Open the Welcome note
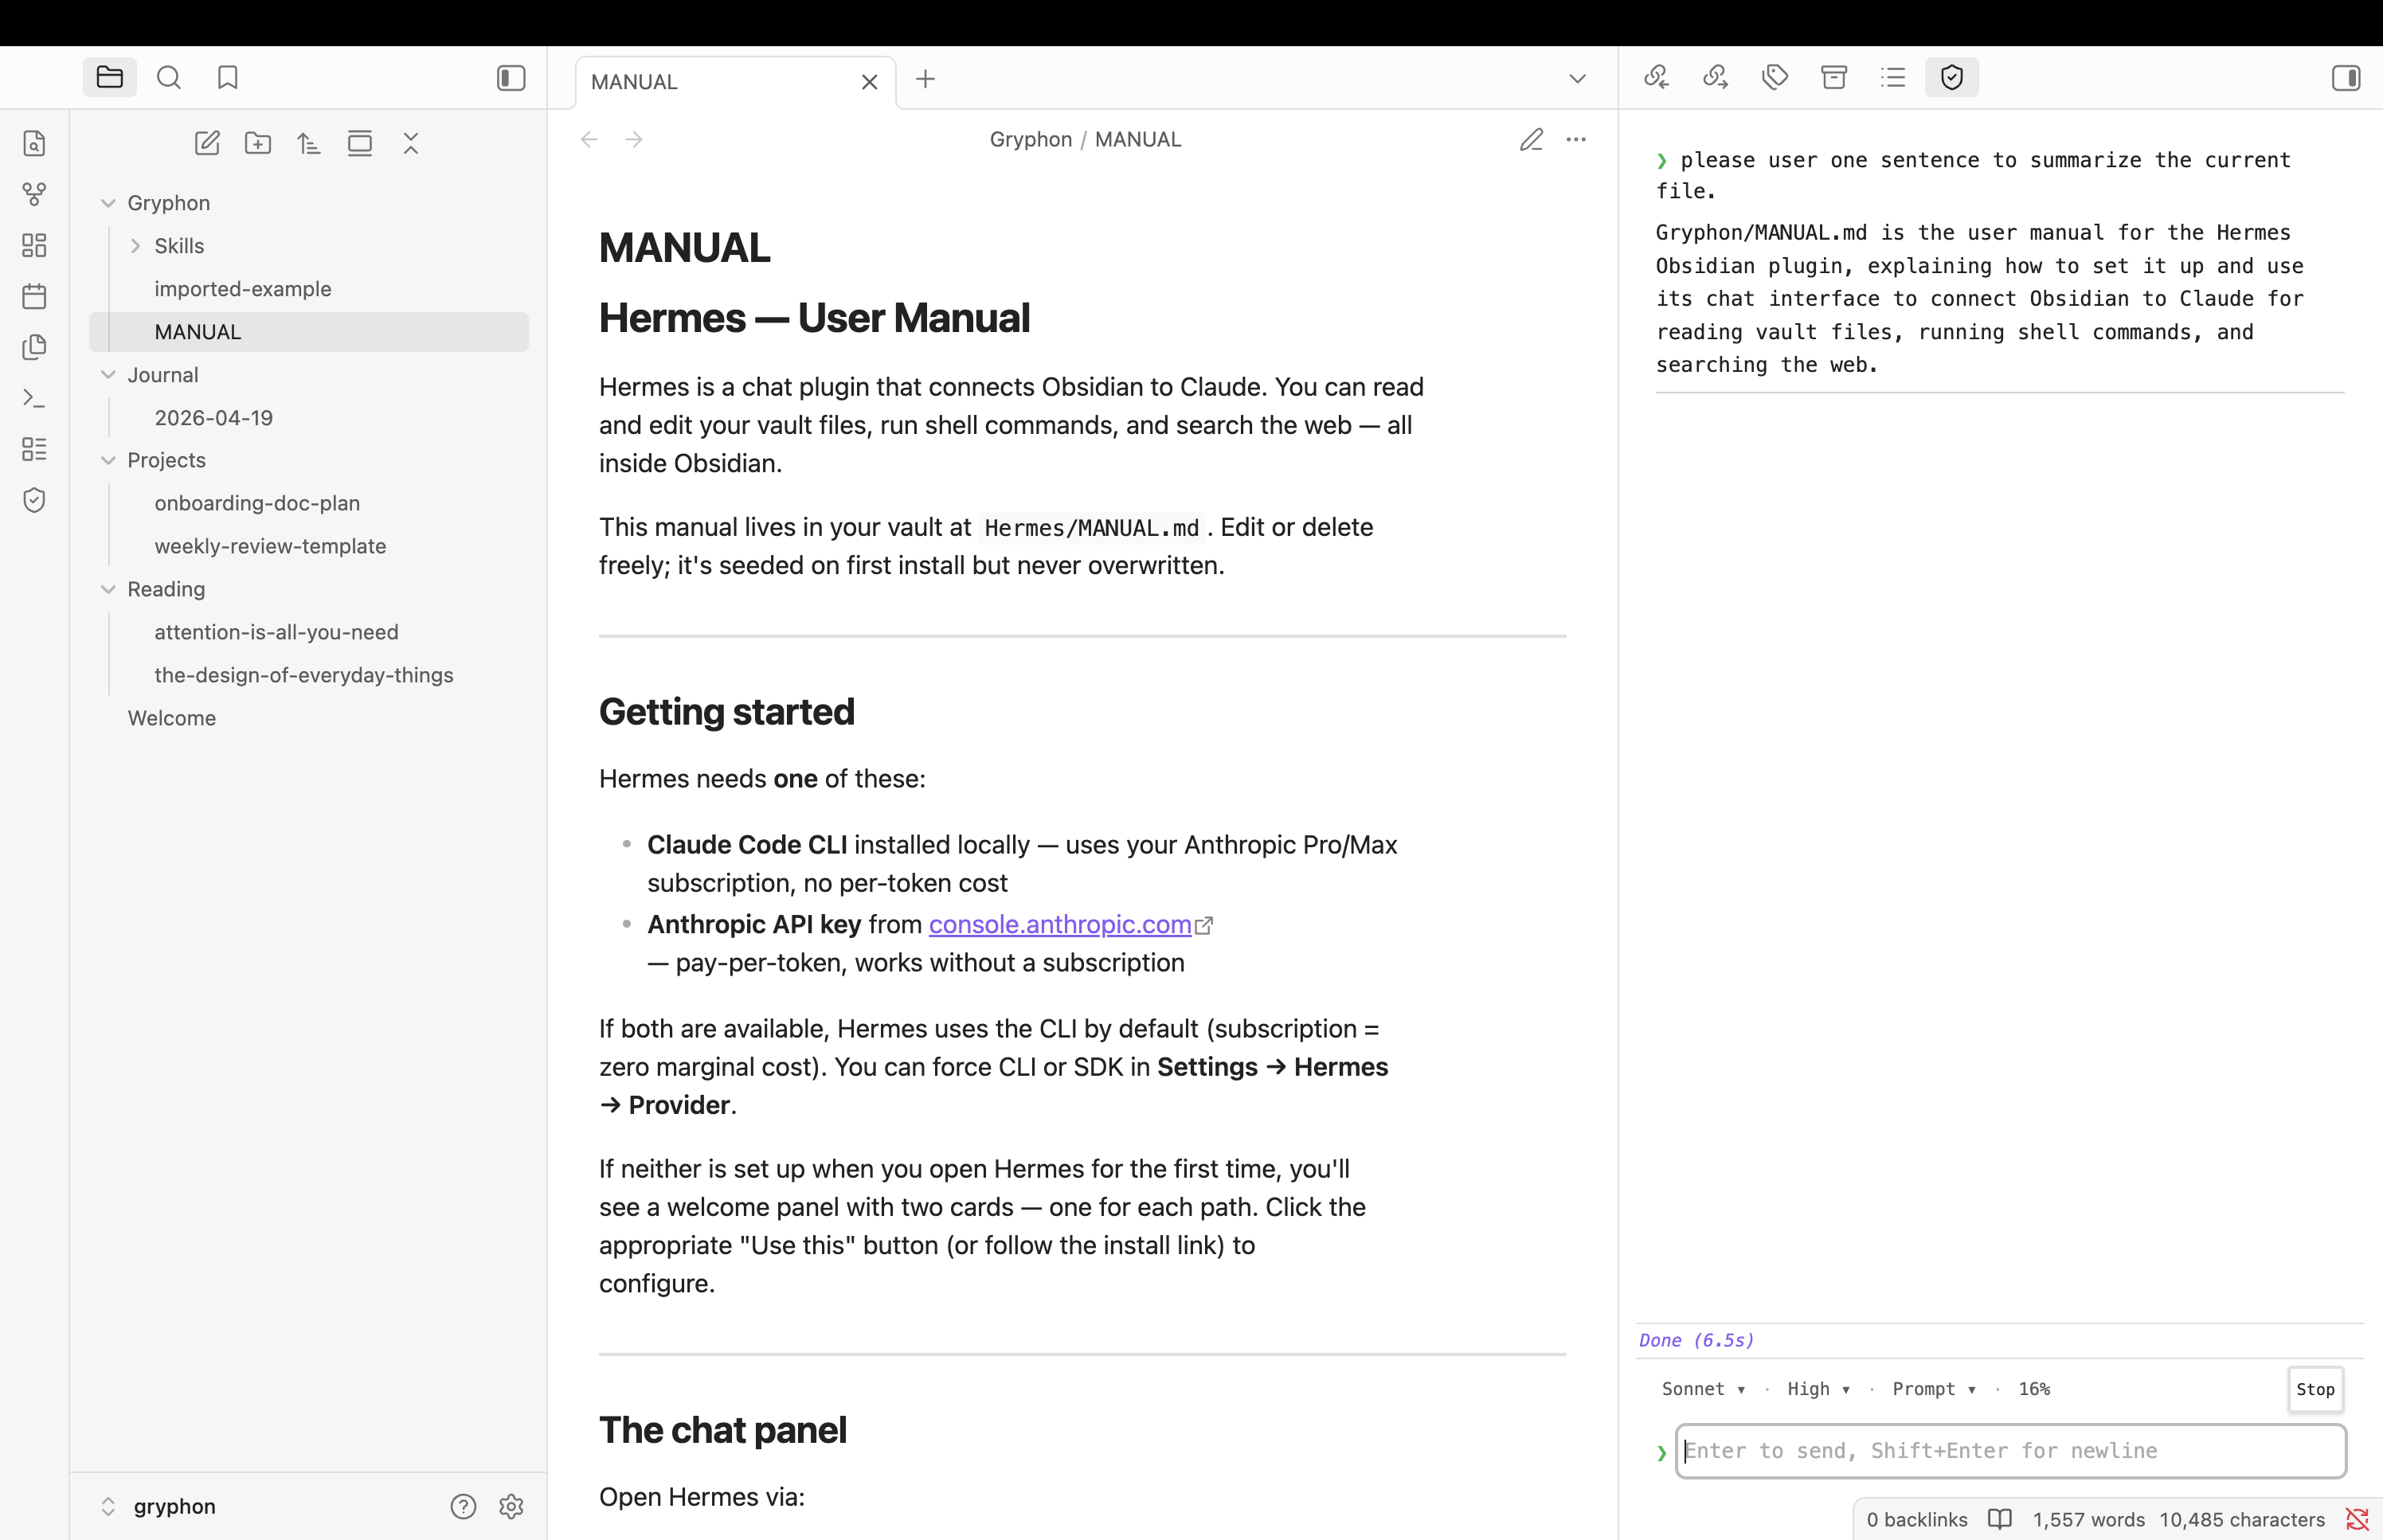This screenshot has height=1540, width=2383. click(x=309, y=719)
